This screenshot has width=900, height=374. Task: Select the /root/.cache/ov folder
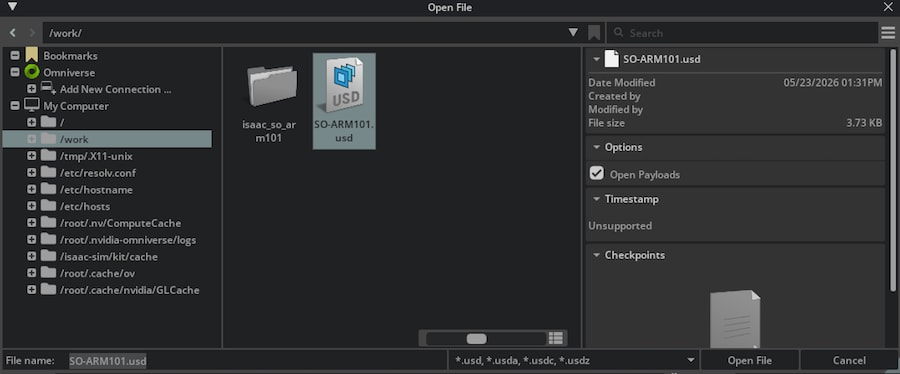[x=97, y=273]
